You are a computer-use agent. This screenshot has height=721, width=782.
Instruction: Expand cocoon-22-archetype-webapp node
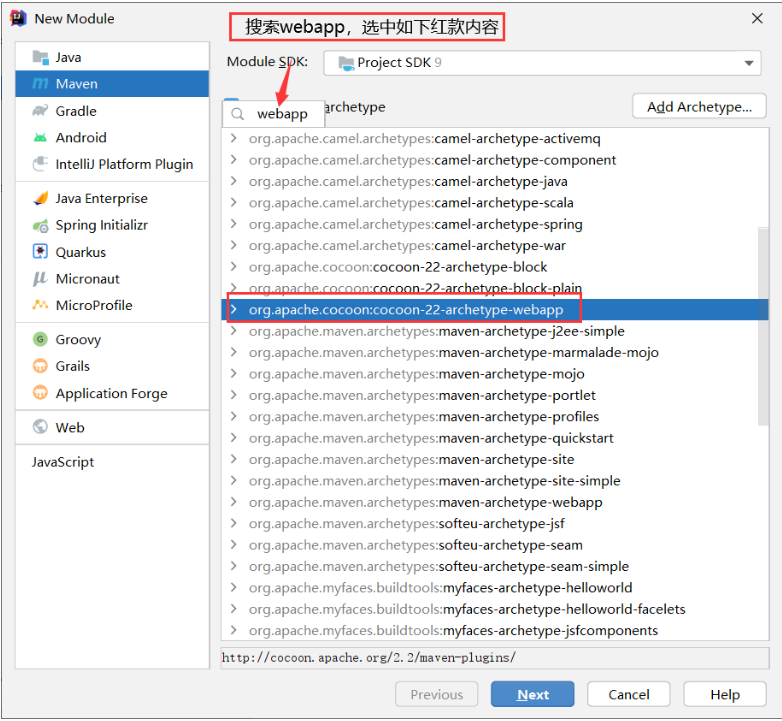coord(233,310)
